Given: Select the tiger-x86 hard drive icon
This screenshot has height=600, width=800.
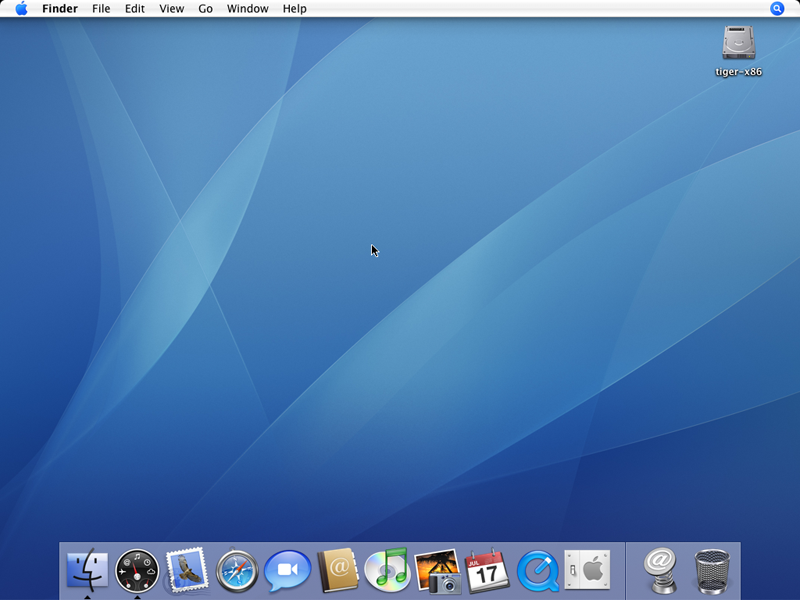Looking at the screenshot, I should [x=739, y=43].
